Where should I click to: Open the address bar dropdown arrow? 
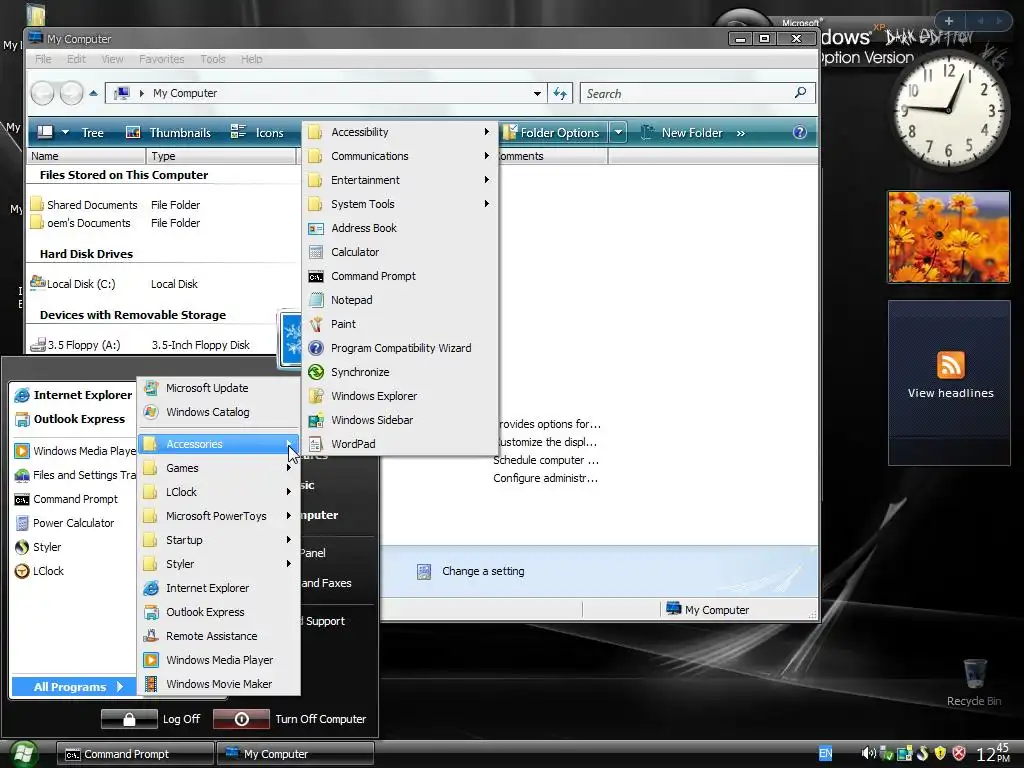pos(537,93)
